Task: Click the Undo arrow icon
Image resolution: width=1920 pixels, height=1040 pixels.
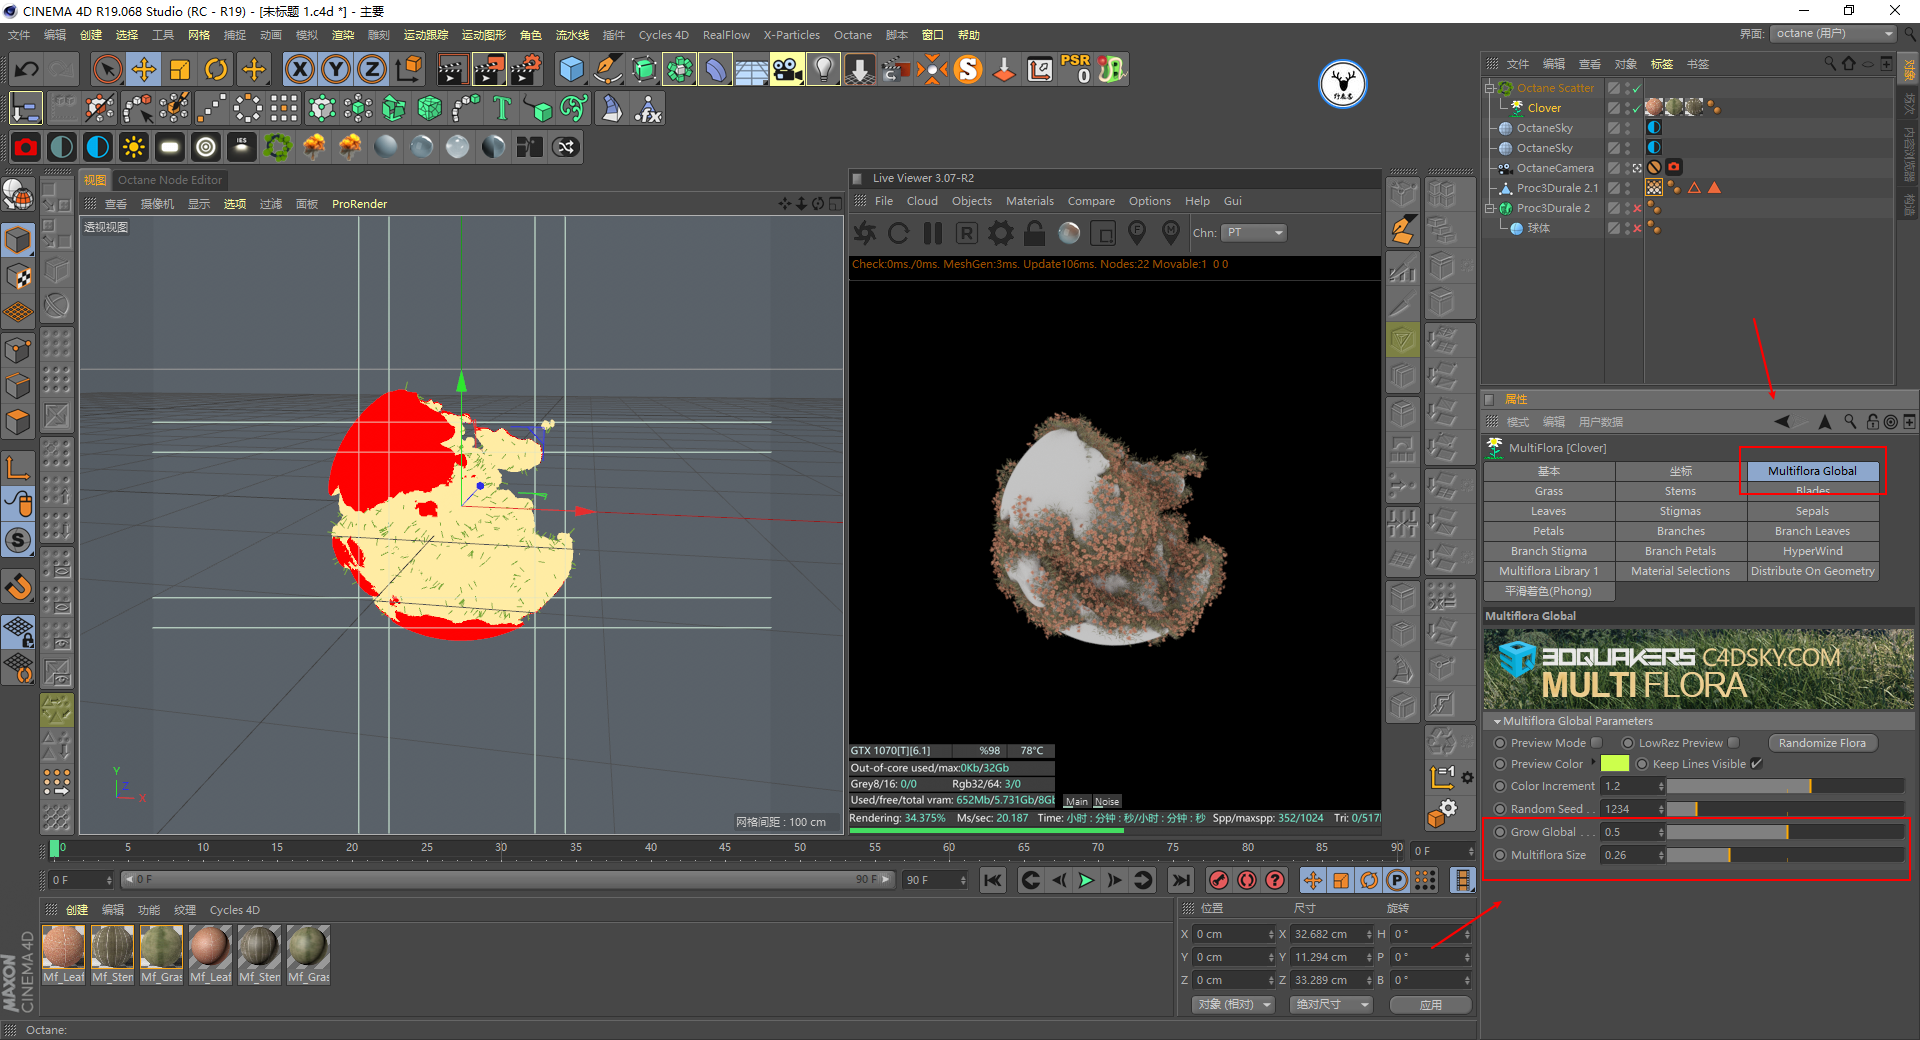Action: (x=27, y=69)
